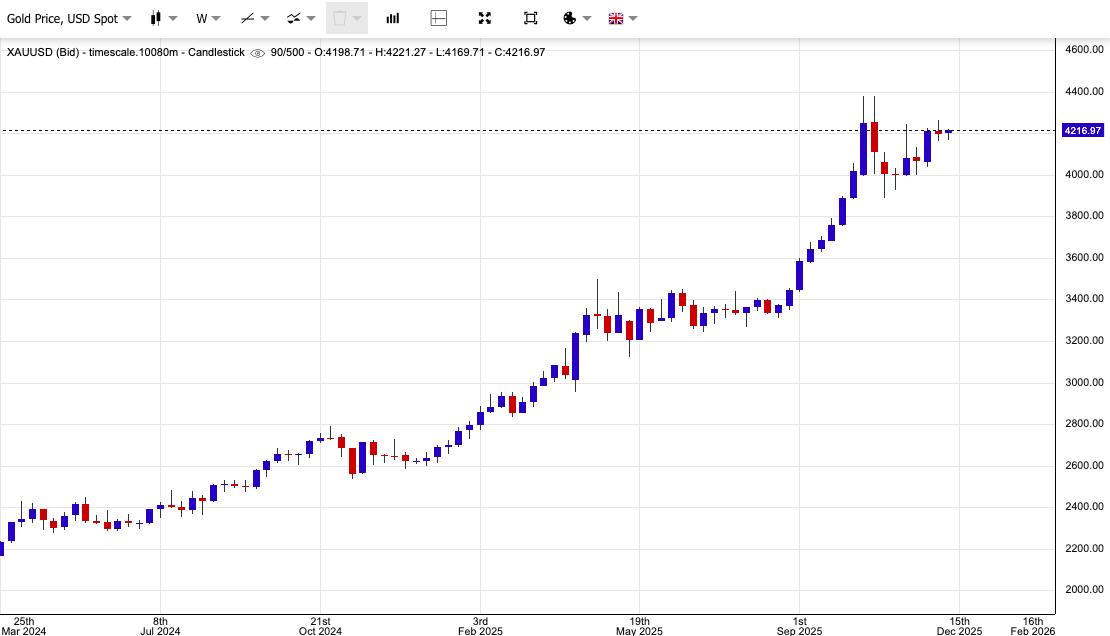Toggle the eye visibility icon for XAUUSD series

257,53
